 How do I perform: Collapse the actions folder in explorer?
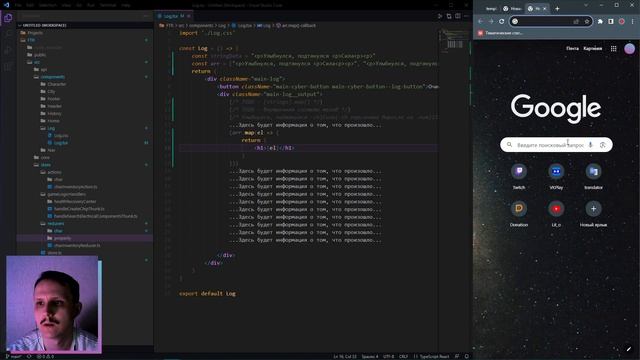(54, 172)
